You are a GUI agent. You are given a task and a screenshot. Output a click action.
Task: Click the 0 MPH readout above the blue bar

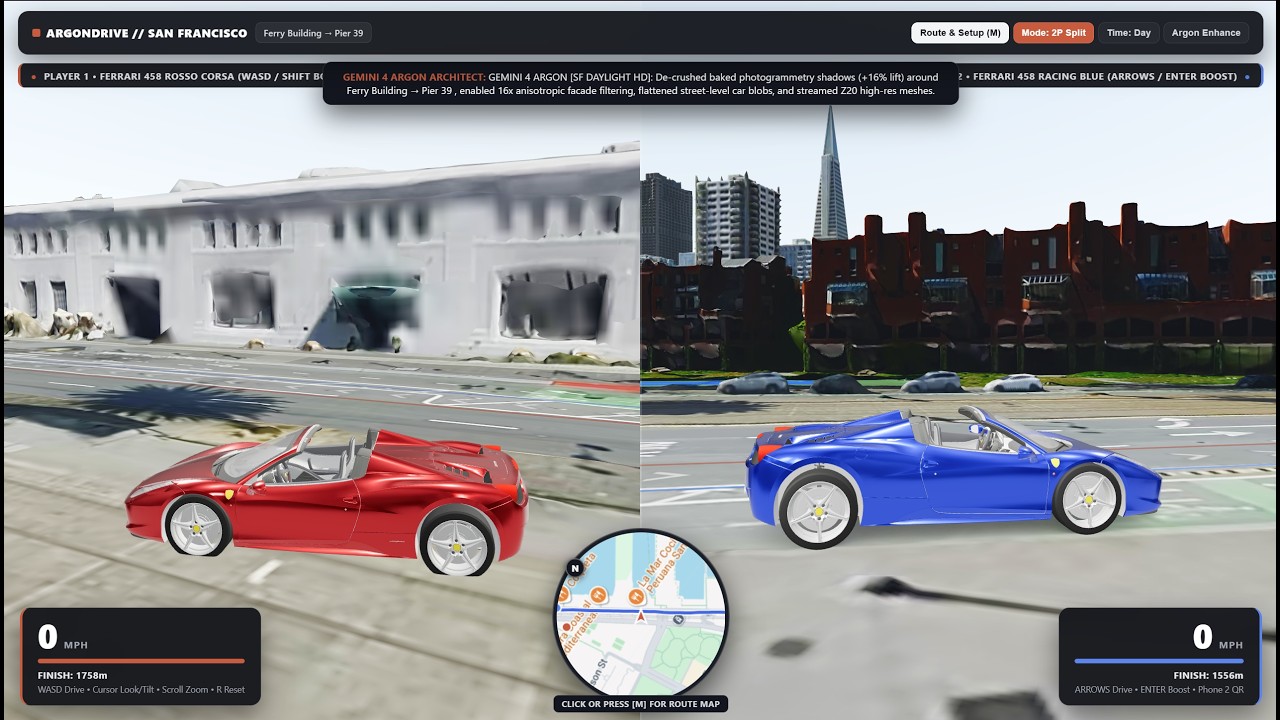coord(1218,638)
